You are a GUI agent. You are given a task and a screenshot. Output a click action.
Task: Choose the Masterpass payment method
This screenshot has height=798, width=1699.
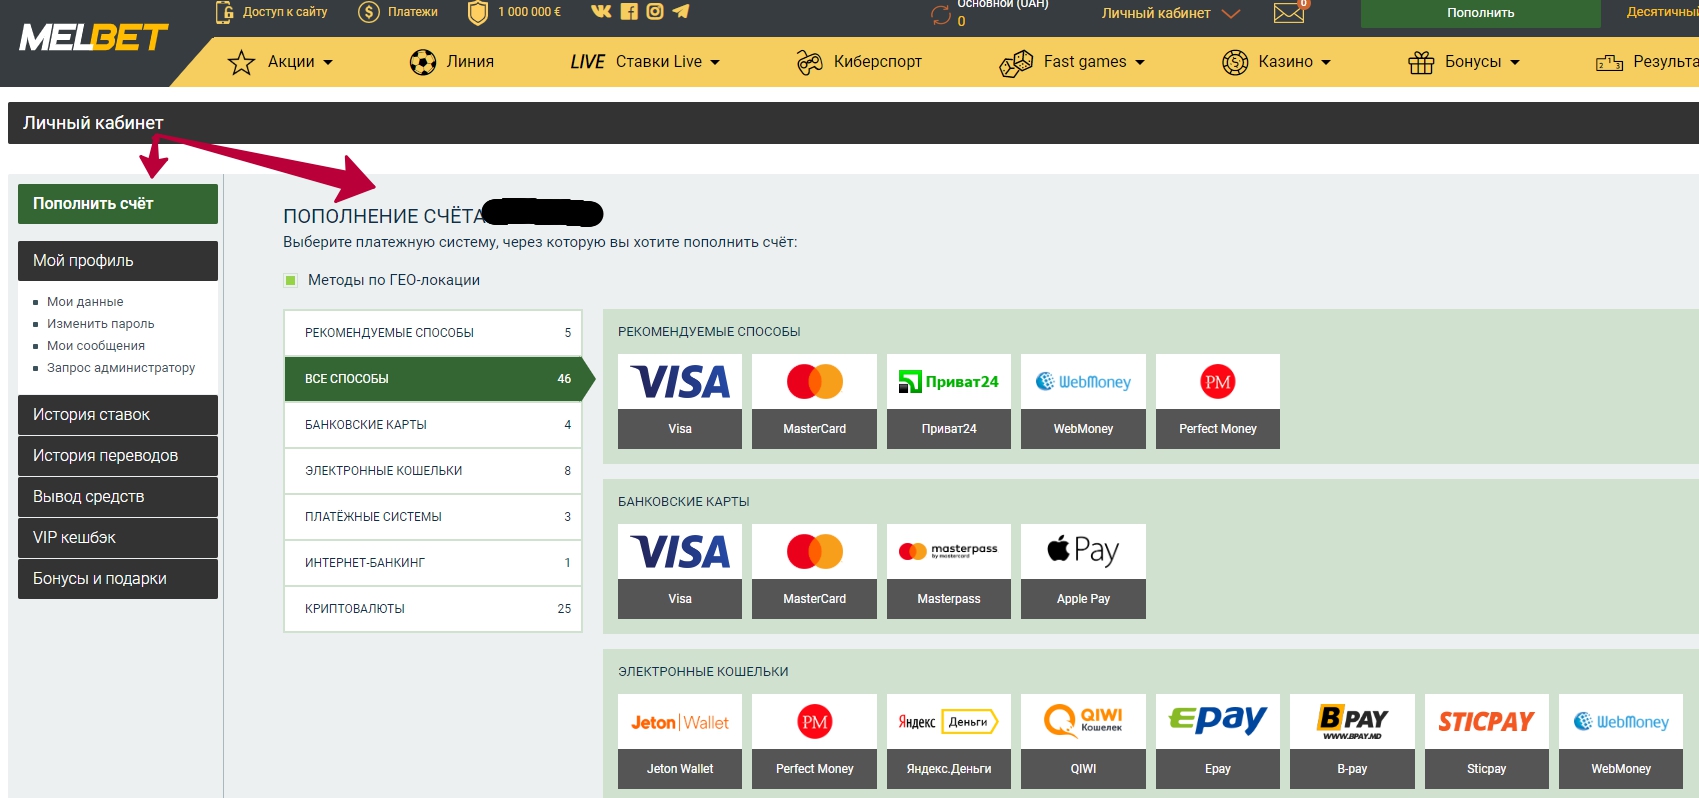pyautogui.click(x=949, y=571)
